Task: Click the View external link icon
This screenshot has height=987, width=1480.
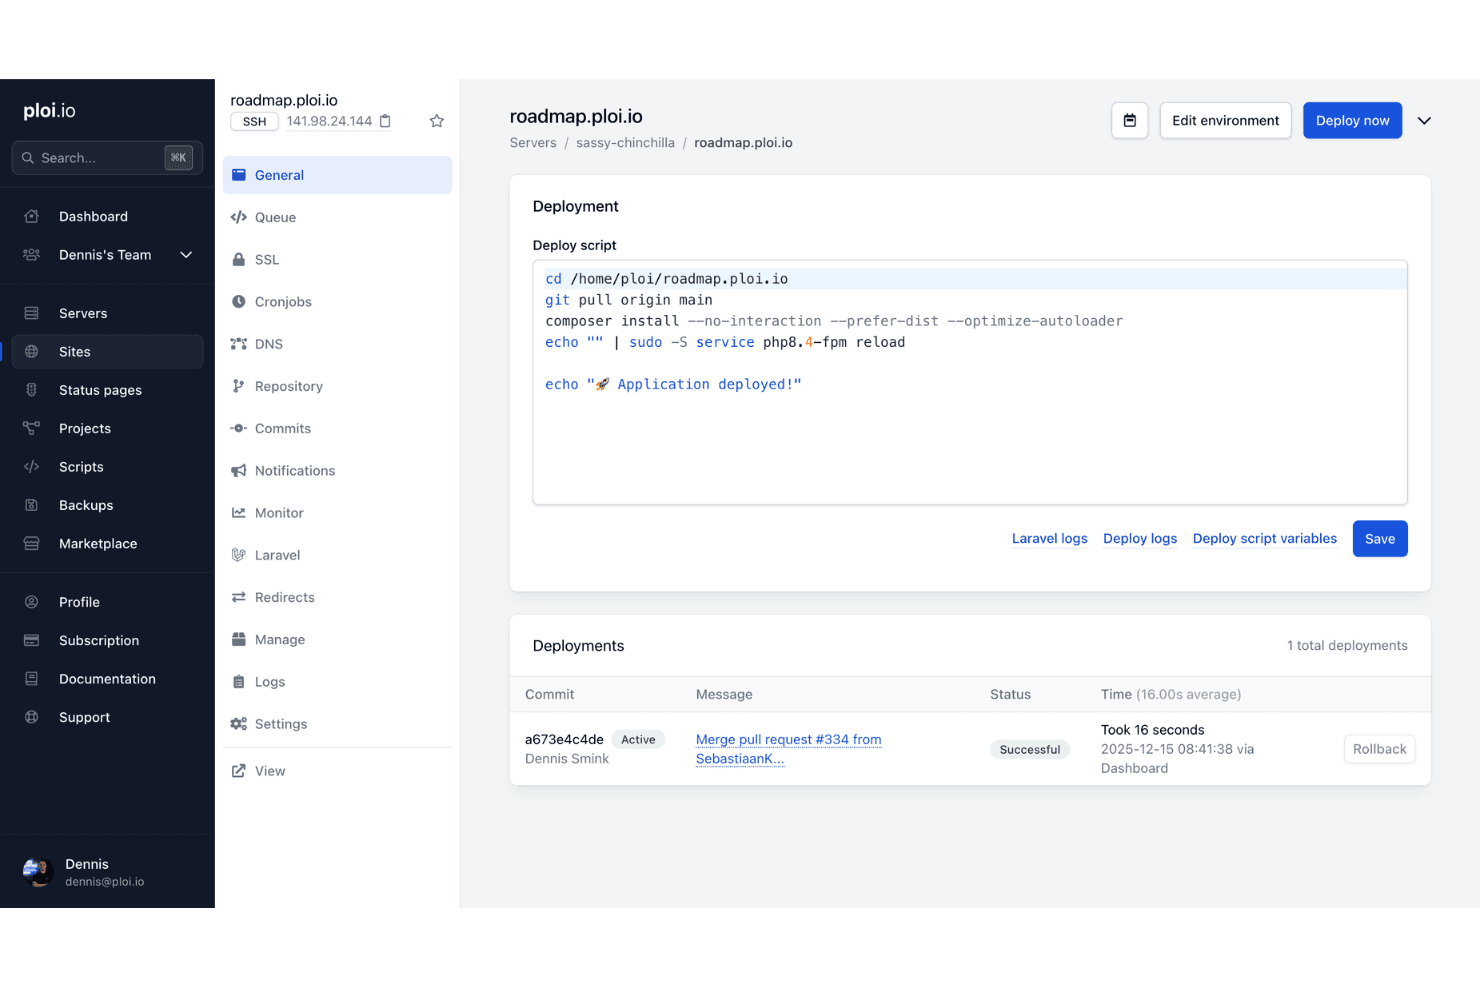Action: click(x=239, y=771)
